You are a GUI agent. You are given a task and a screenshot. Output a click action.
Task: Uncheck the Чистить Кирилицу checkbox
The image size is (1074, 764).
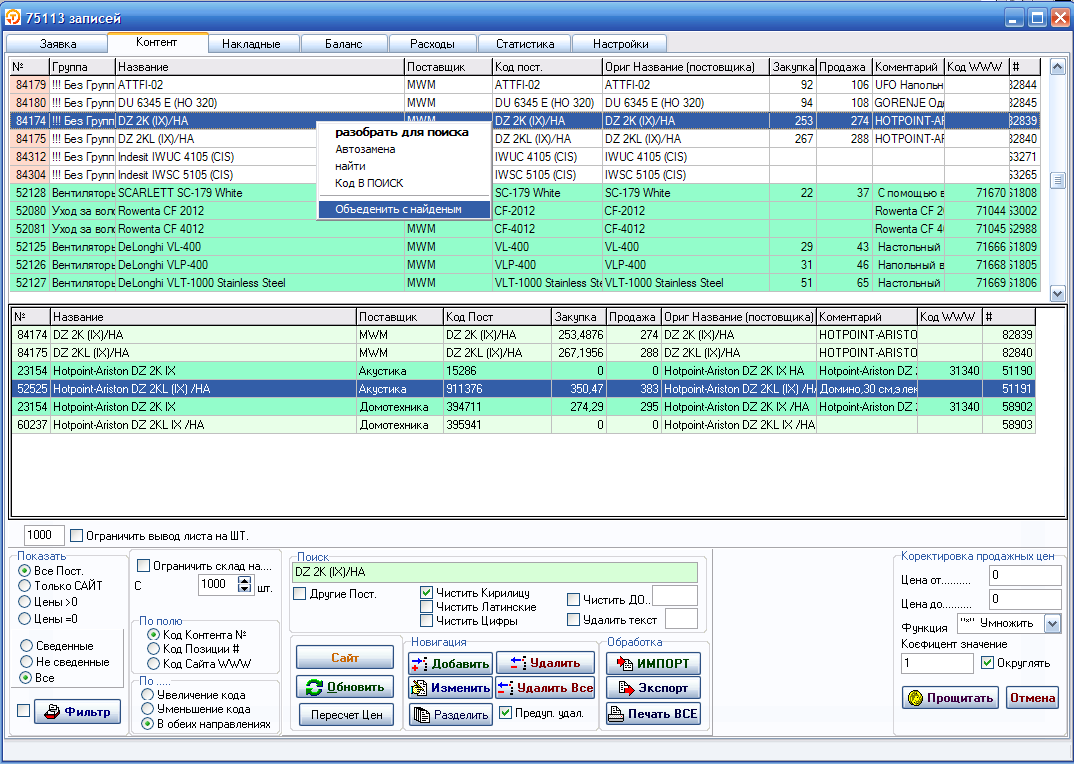click(427, 592)
